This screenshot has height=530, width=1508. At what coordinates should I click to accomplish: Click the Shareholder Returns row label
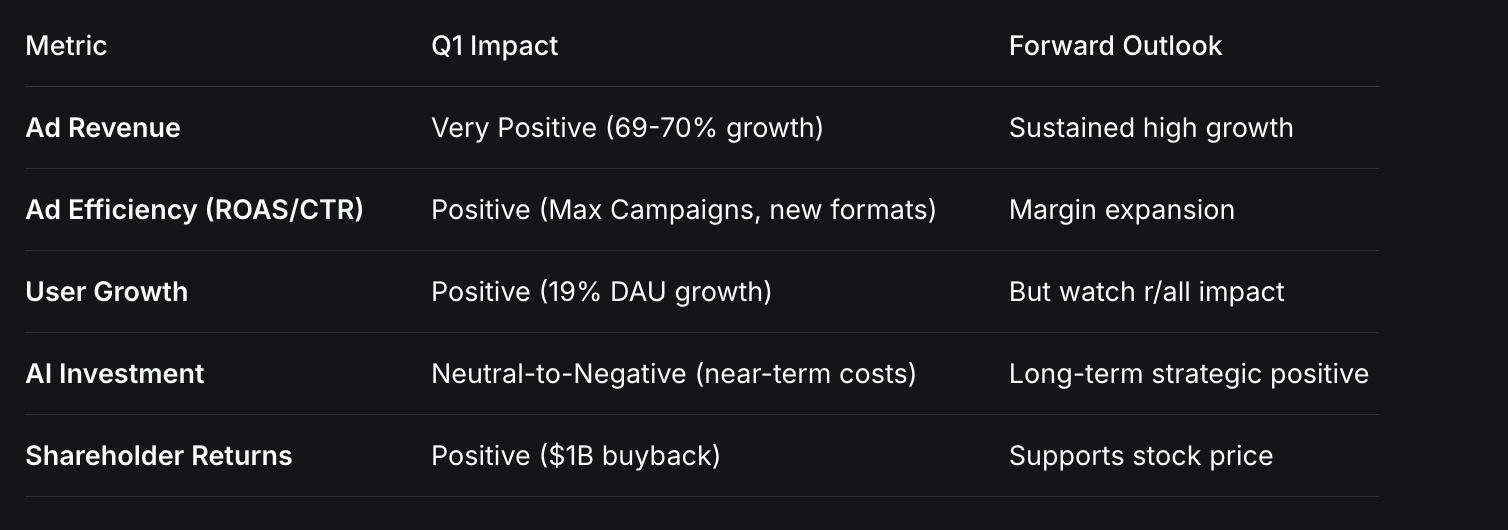click(x=158, y=456)
